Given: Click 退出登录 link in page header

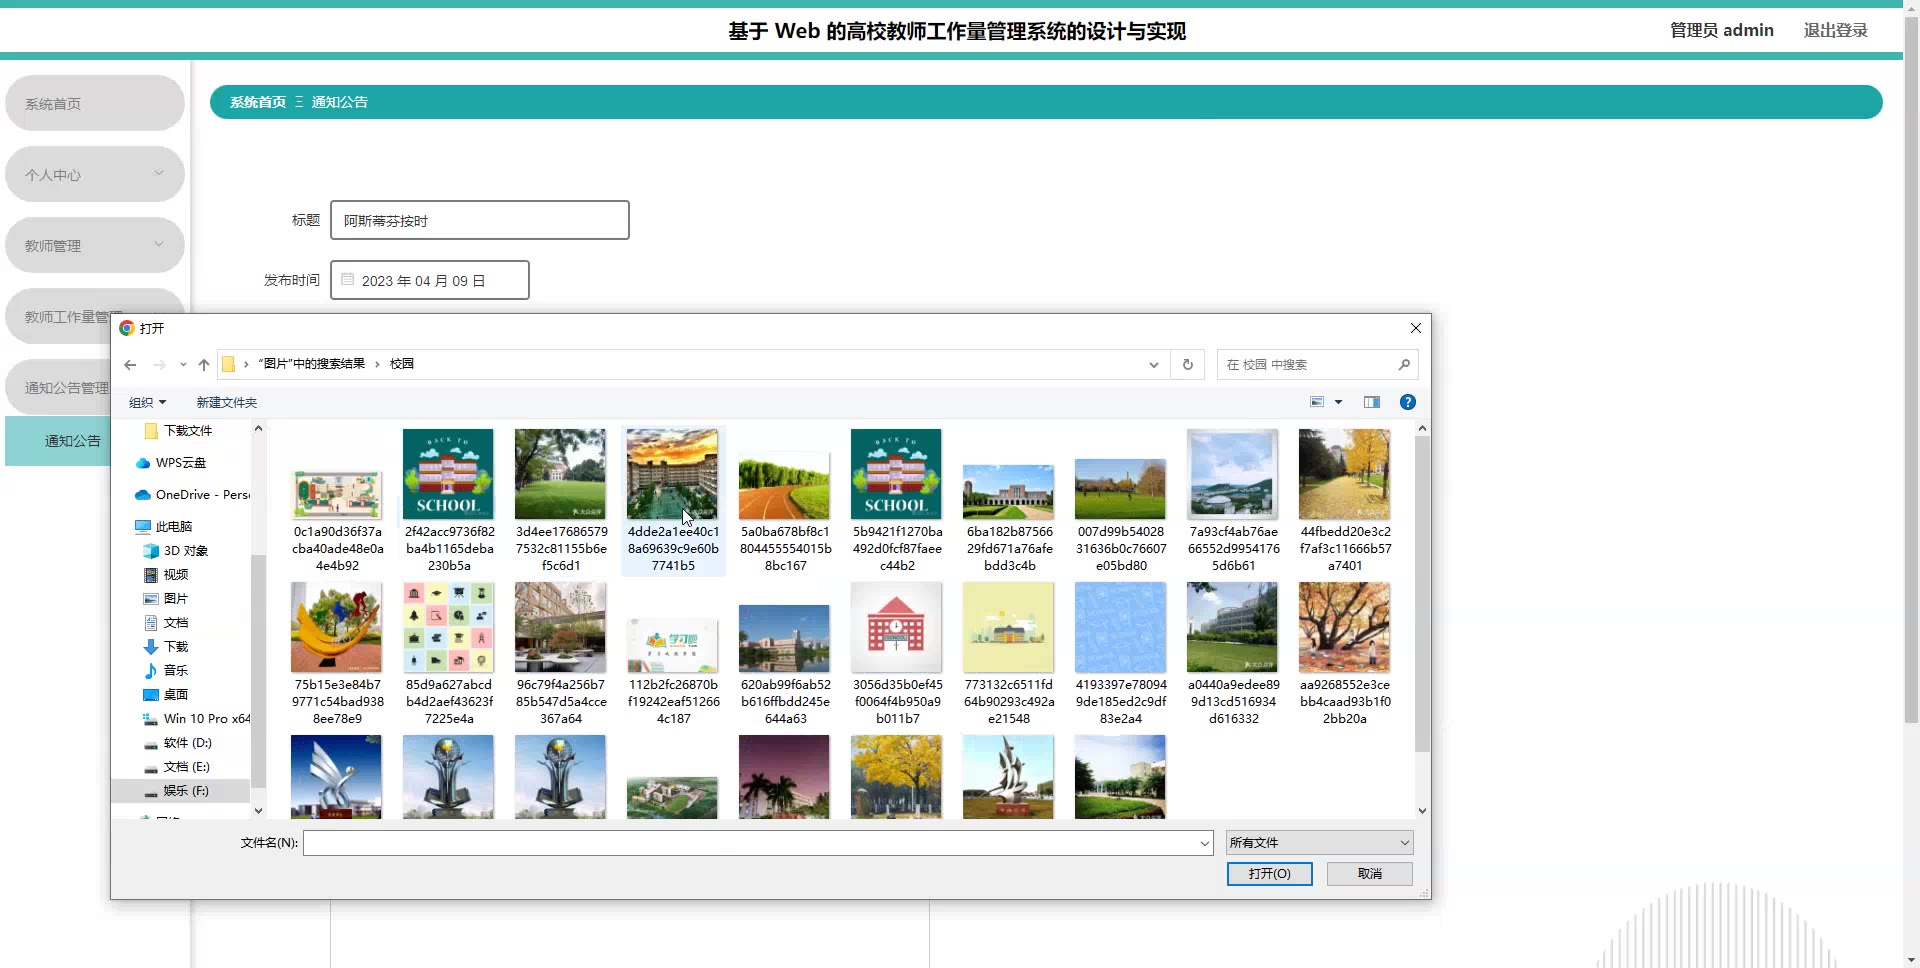Looking at the screenshot, I should coord(1835,30).
